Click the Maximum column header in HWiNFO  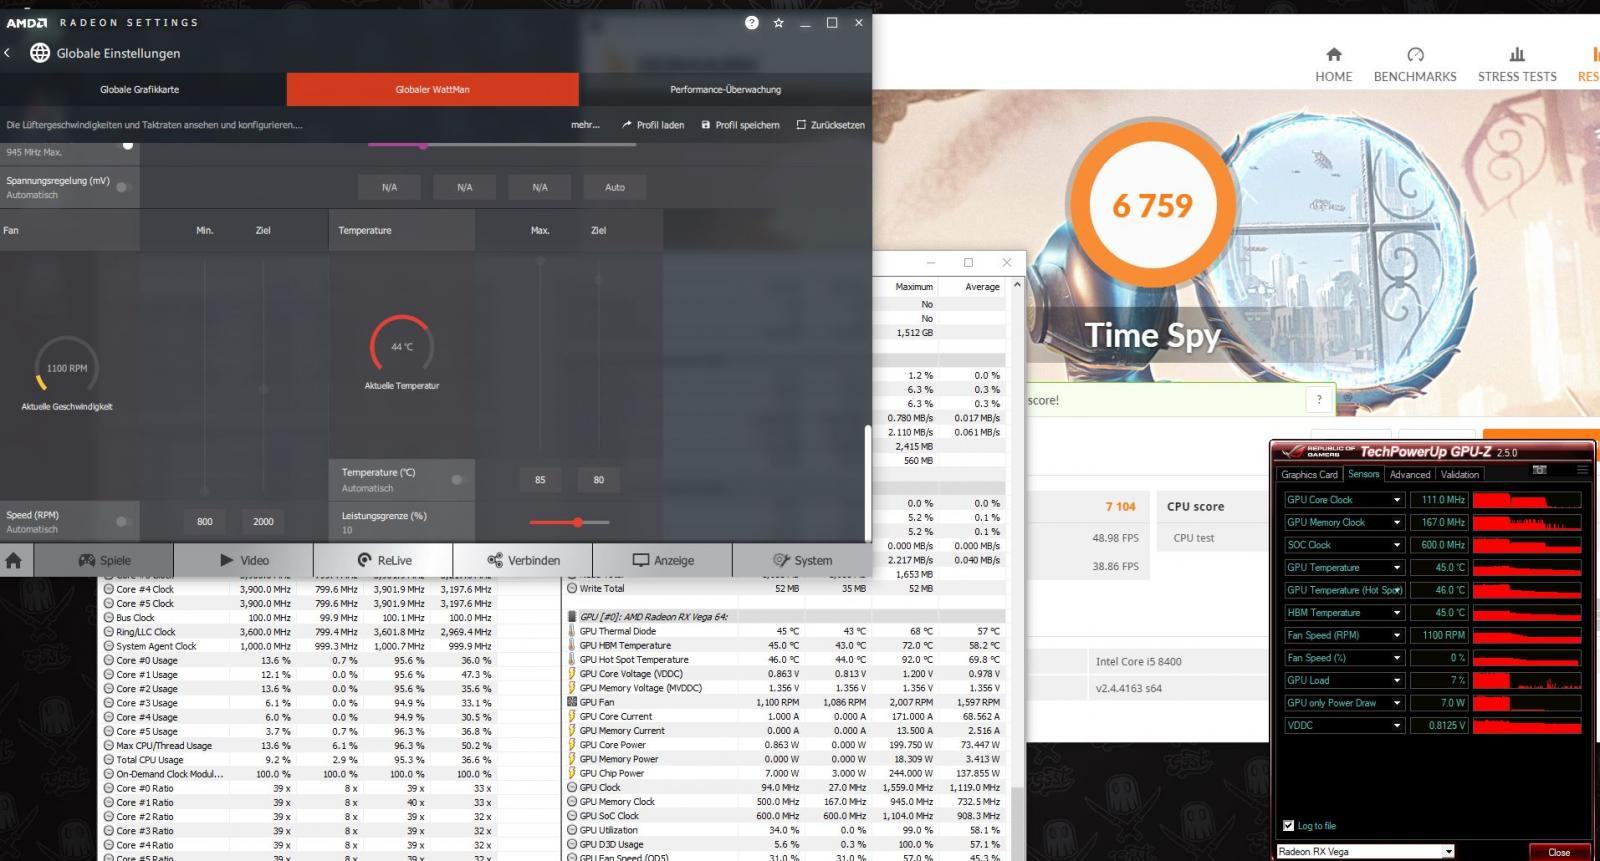pos(914,287)
